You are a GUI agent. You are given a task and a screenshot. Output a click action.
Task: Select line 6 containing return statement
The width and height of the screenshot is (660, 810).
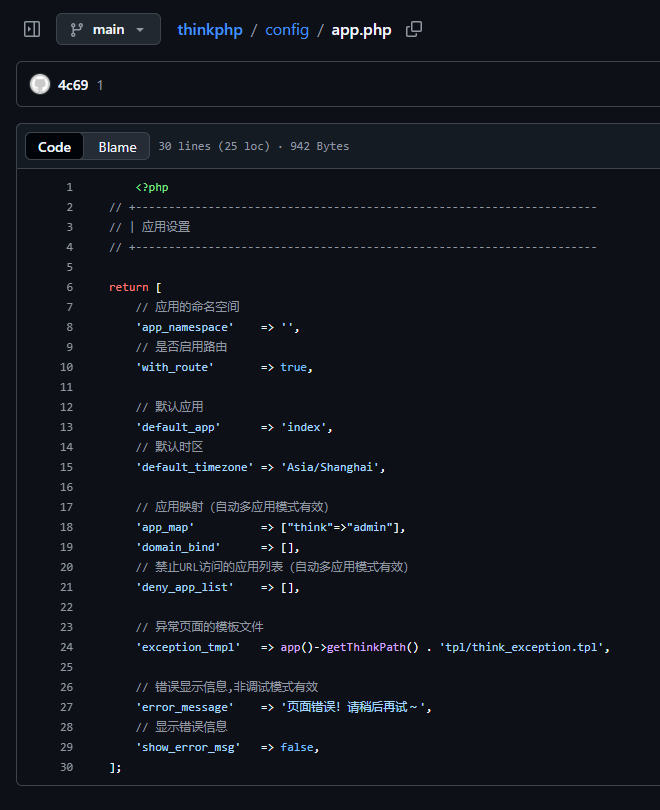coord(69,286)
